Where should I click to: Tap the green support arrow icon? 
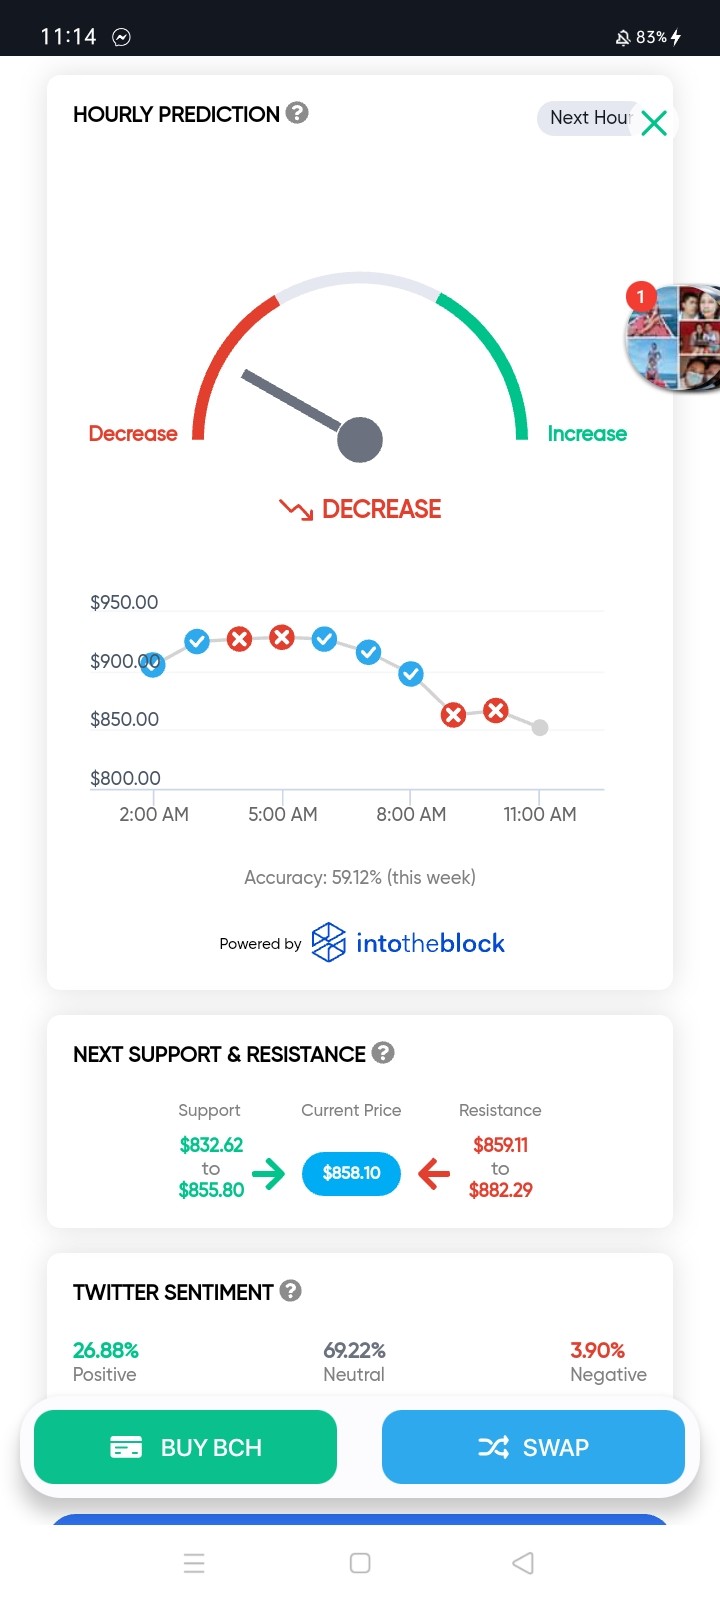click(x=268, y=1172)
